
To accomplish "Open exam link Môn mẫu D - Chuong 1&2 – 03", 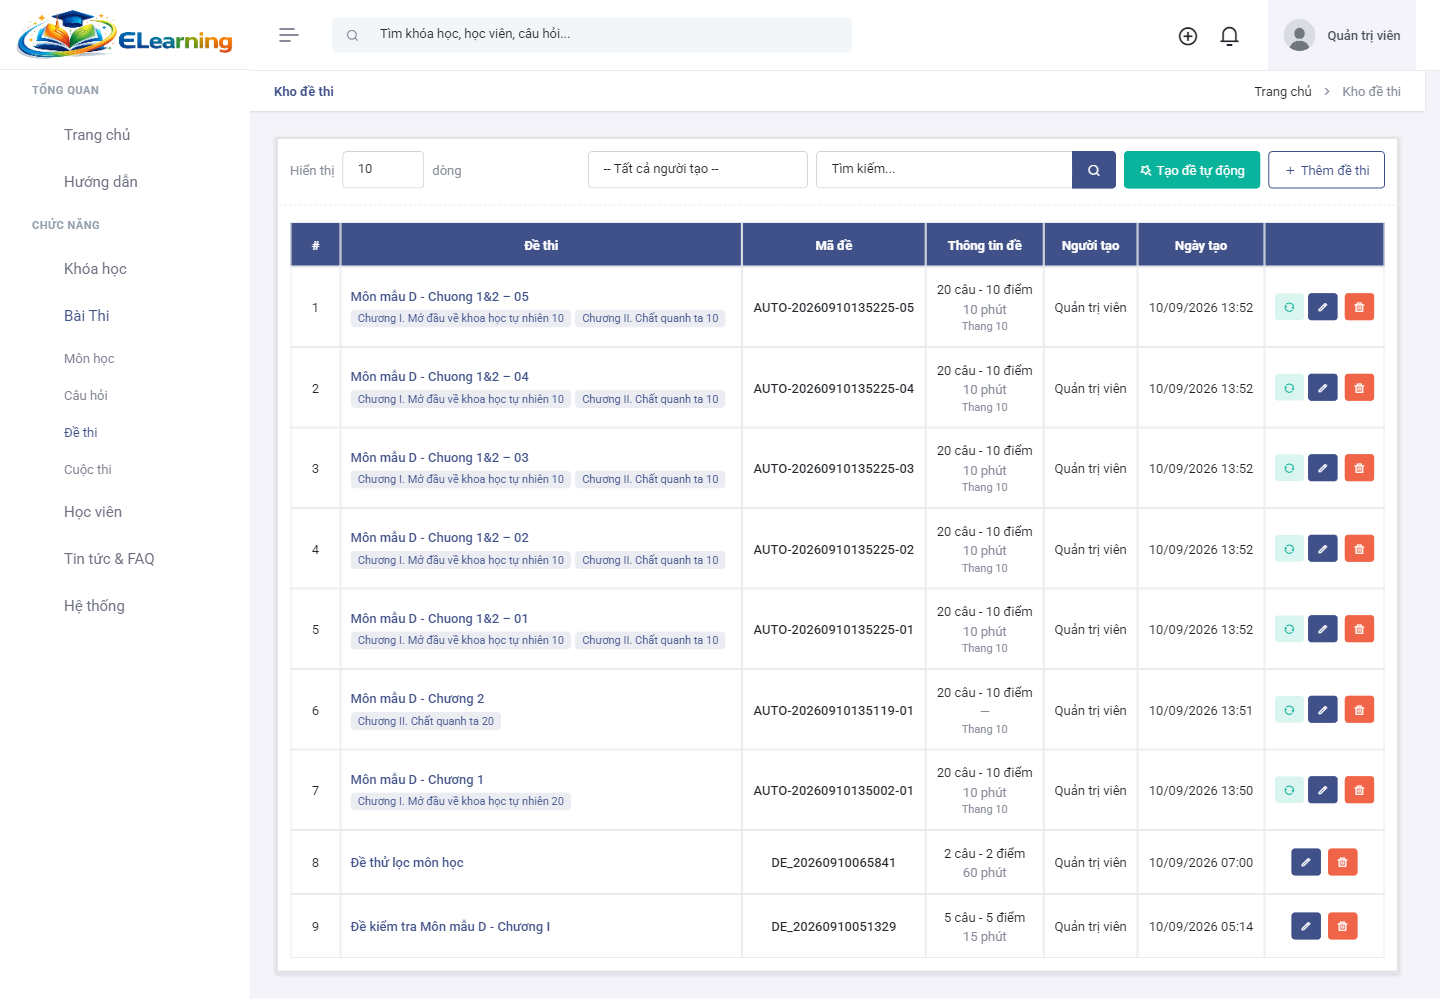I will click(x=440, y=458).
